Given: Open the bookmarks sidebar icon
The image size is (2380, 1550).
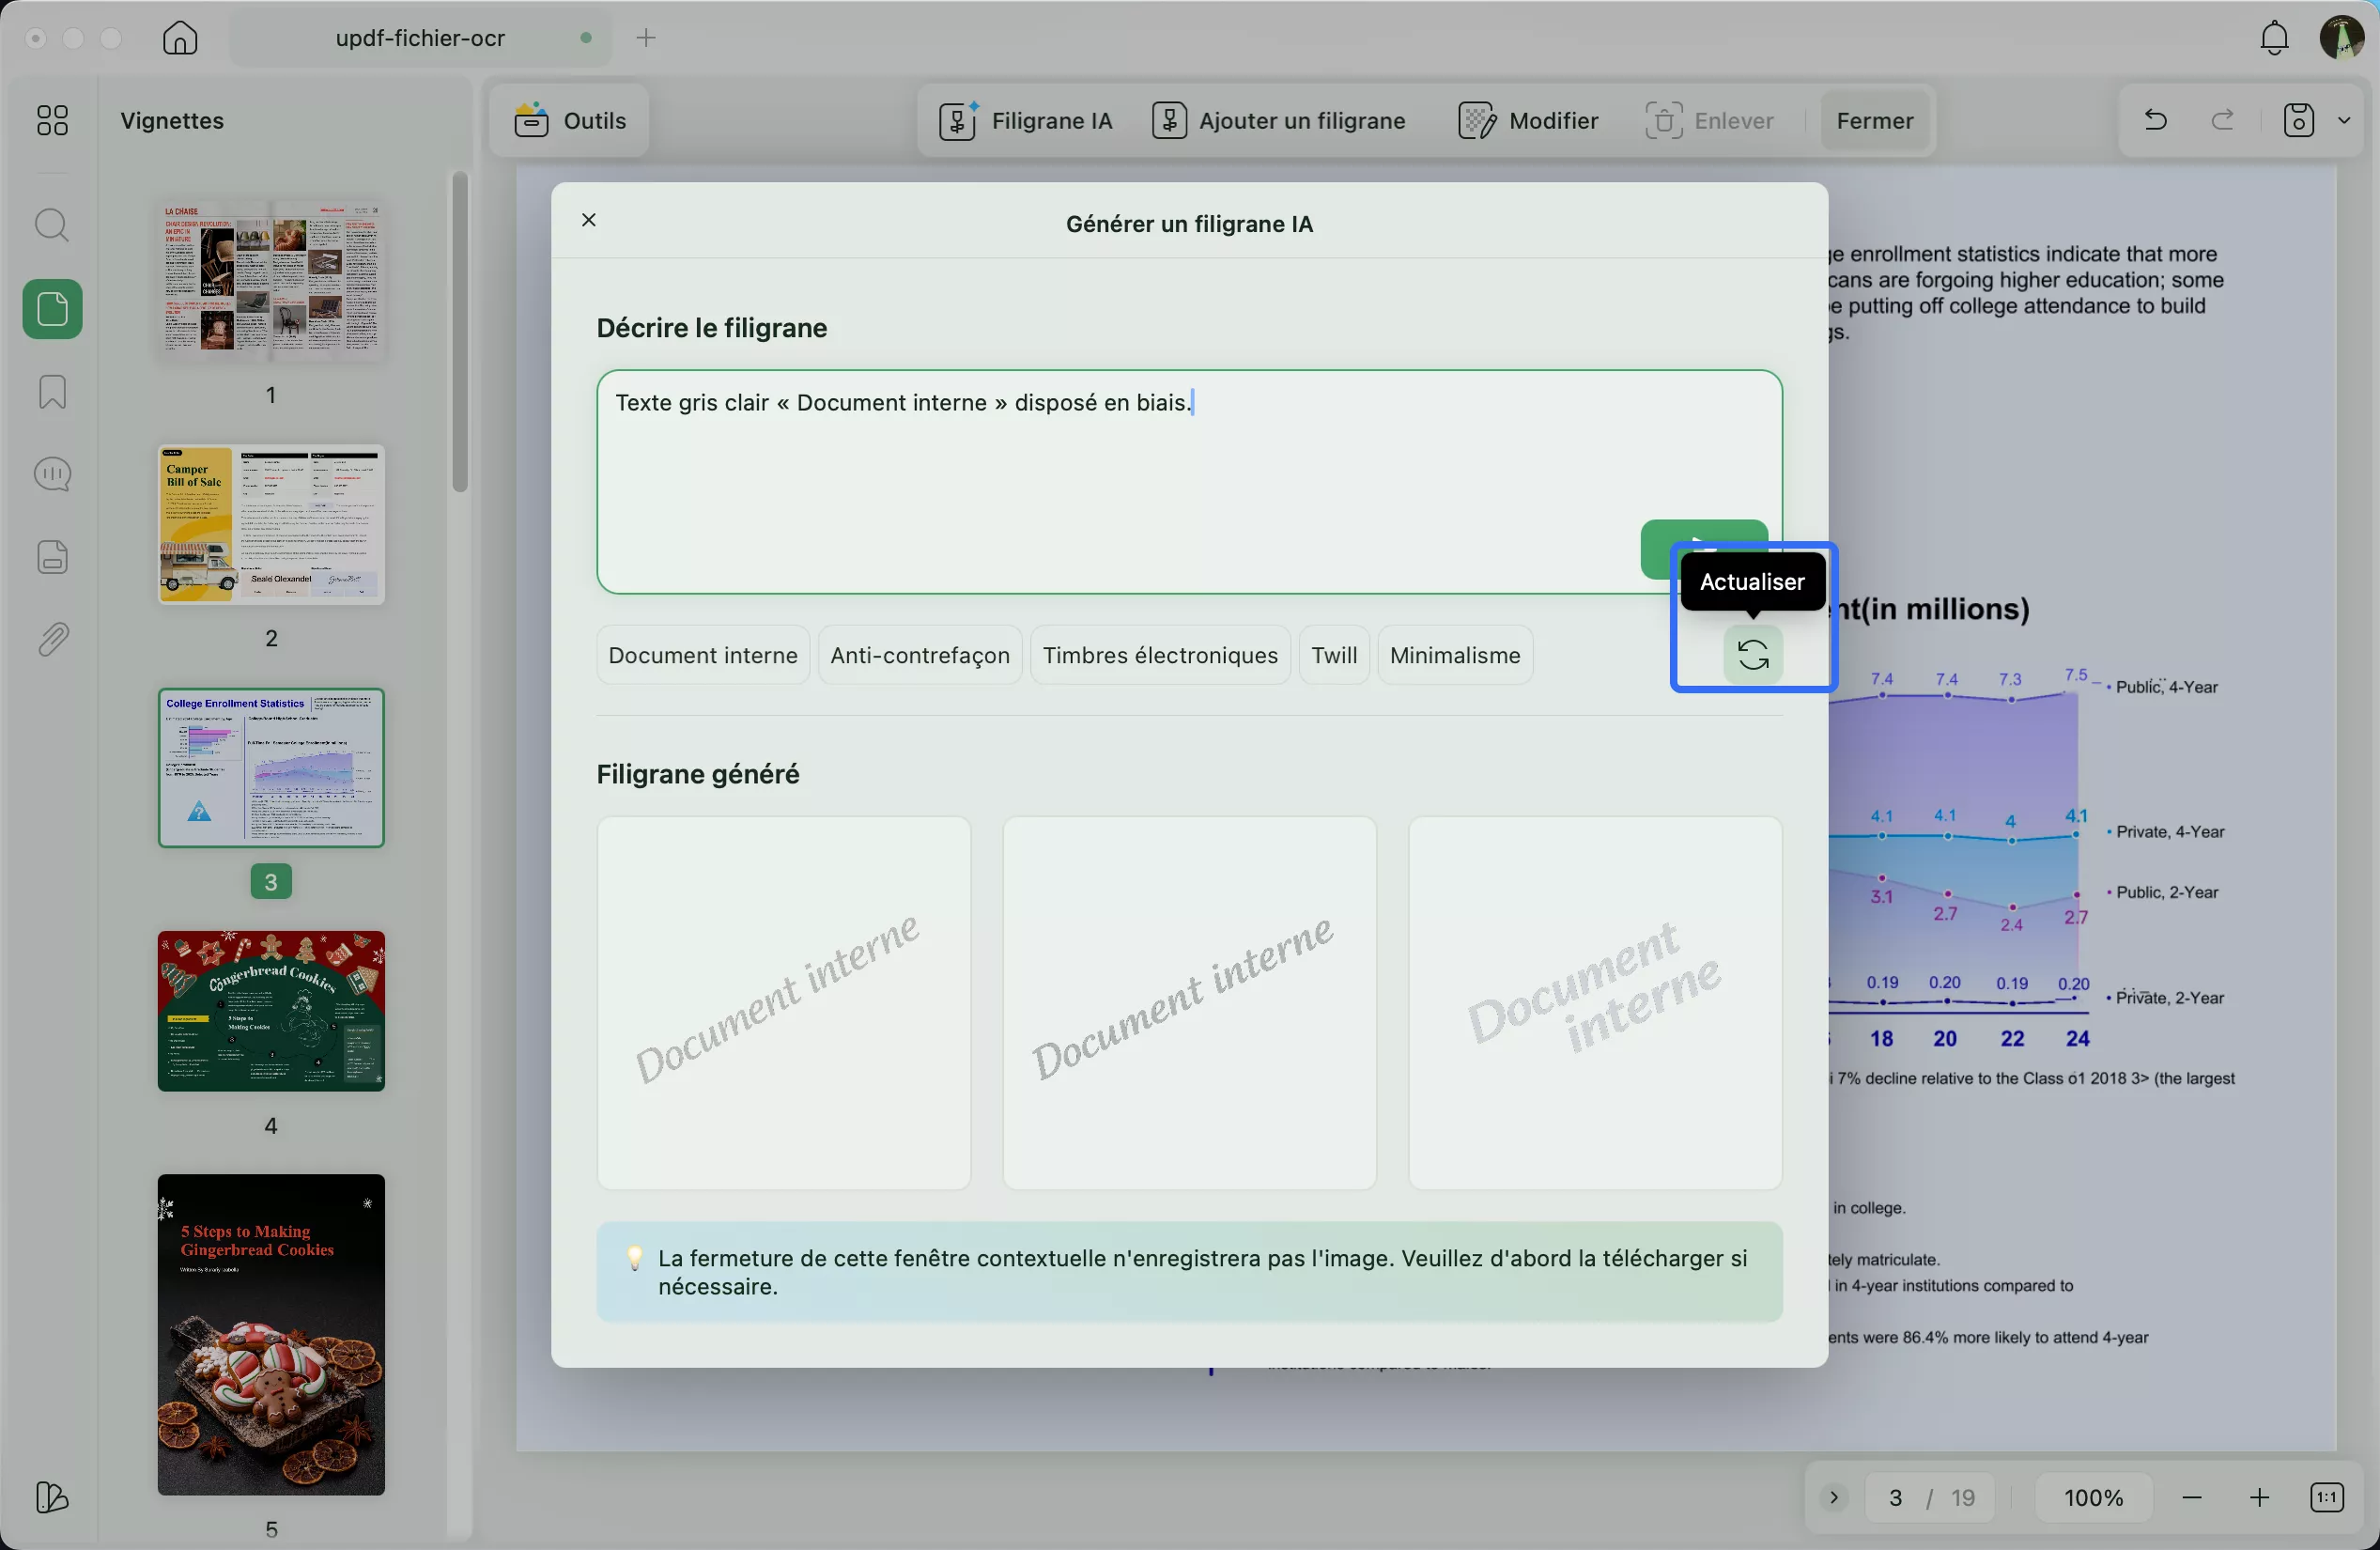Looking at the screenshot, I should pyautogui.click(x=52, y=391).
